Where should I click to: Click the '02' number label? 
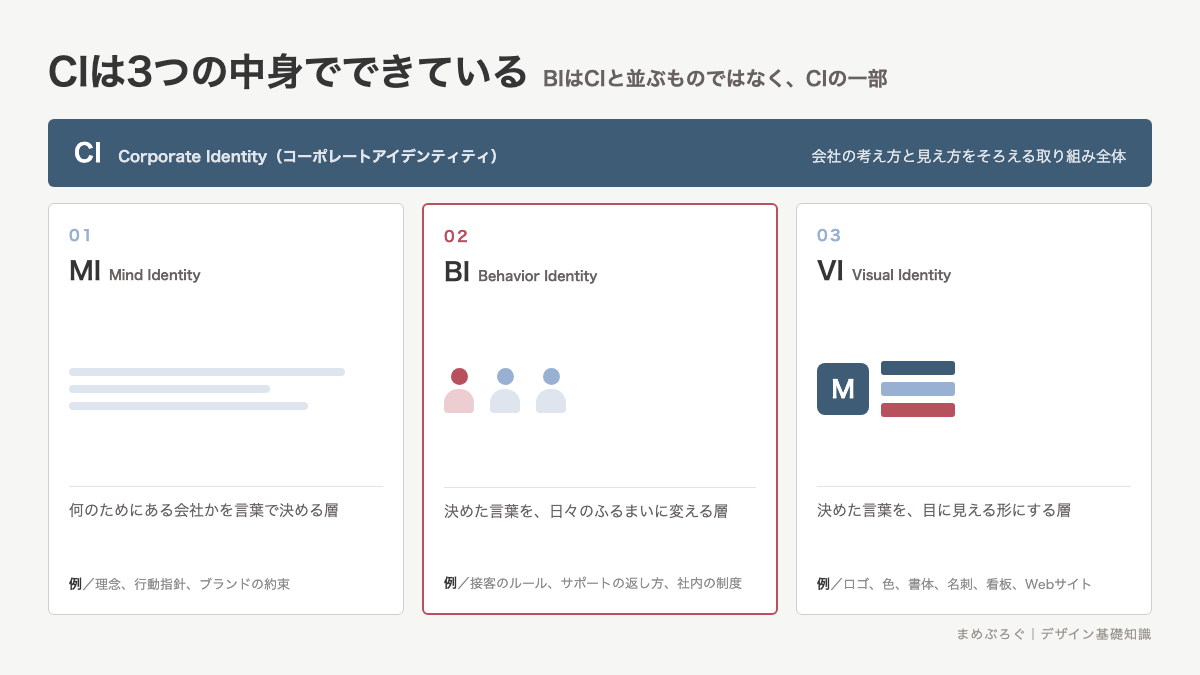(x=456, y=236)
